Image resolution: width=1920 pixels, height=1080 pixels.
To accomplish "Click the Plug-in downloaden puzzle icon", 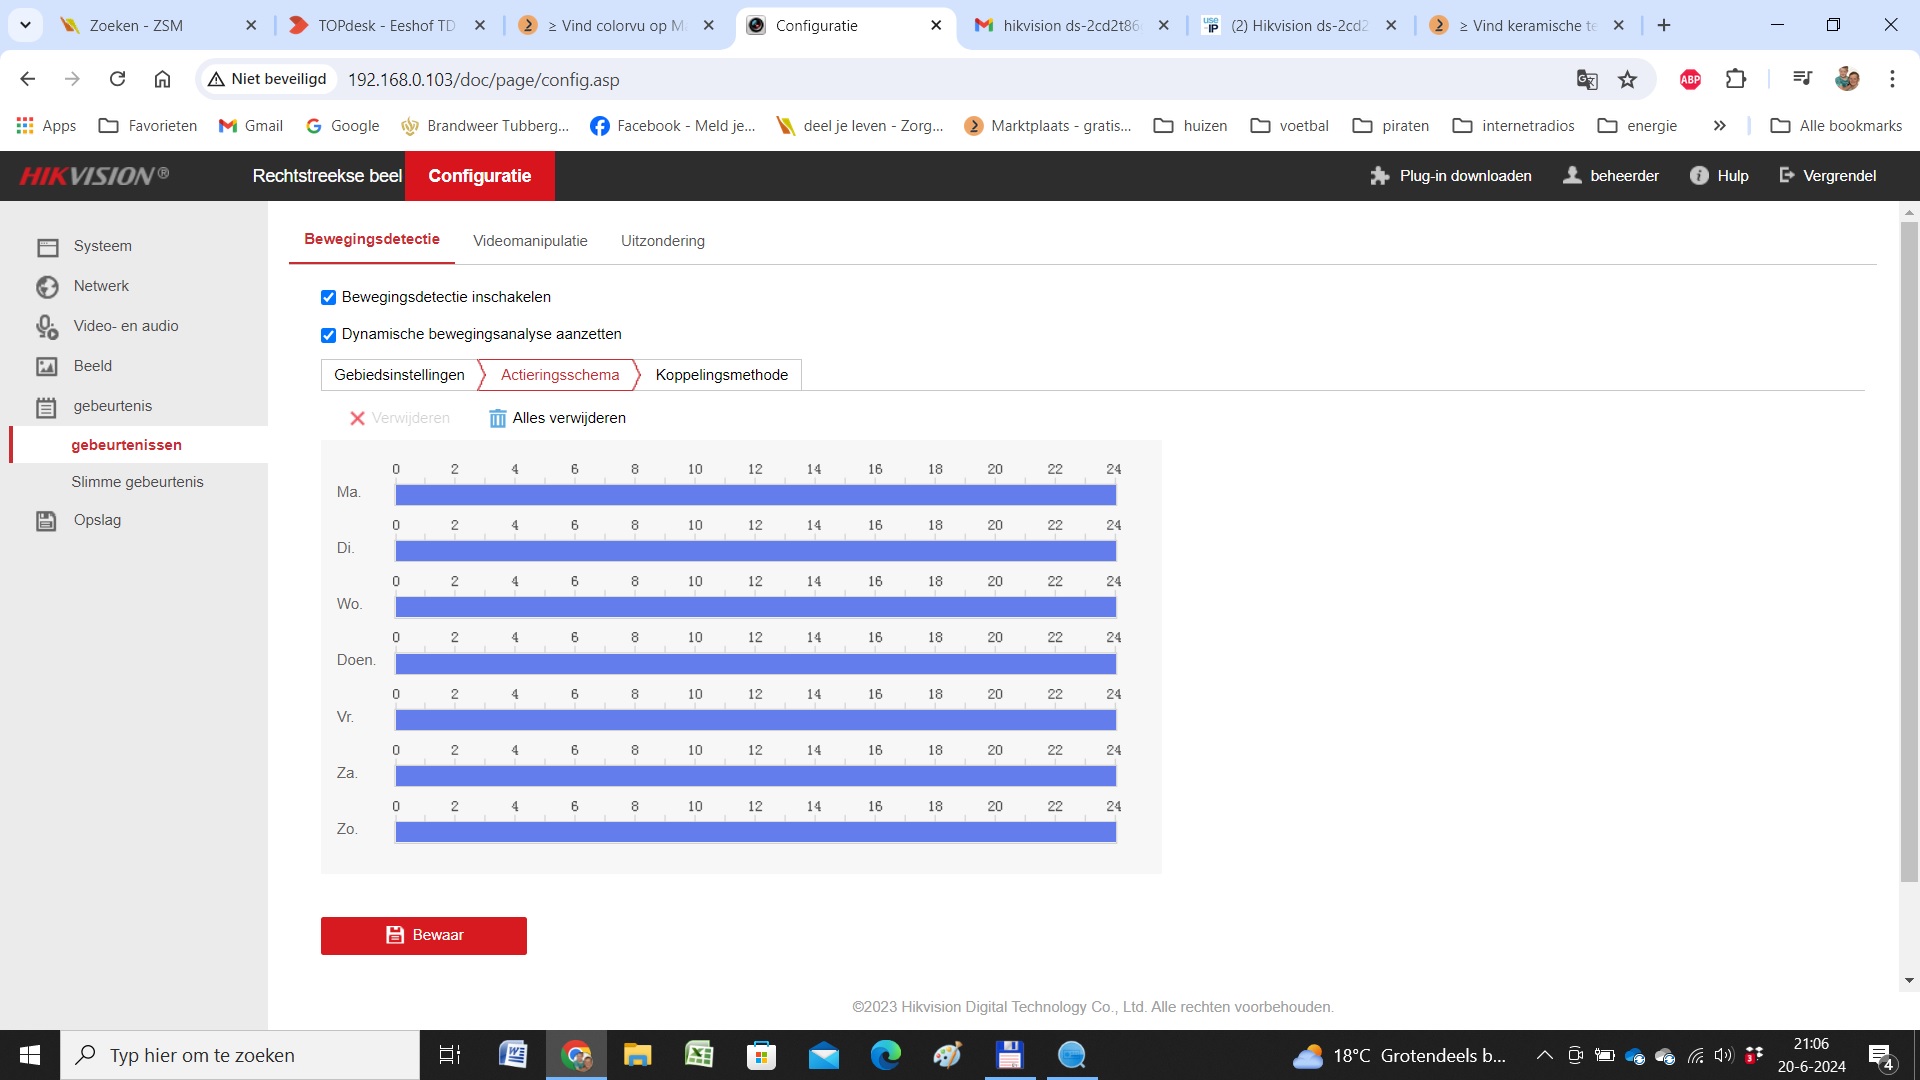I will (1380, 176).
